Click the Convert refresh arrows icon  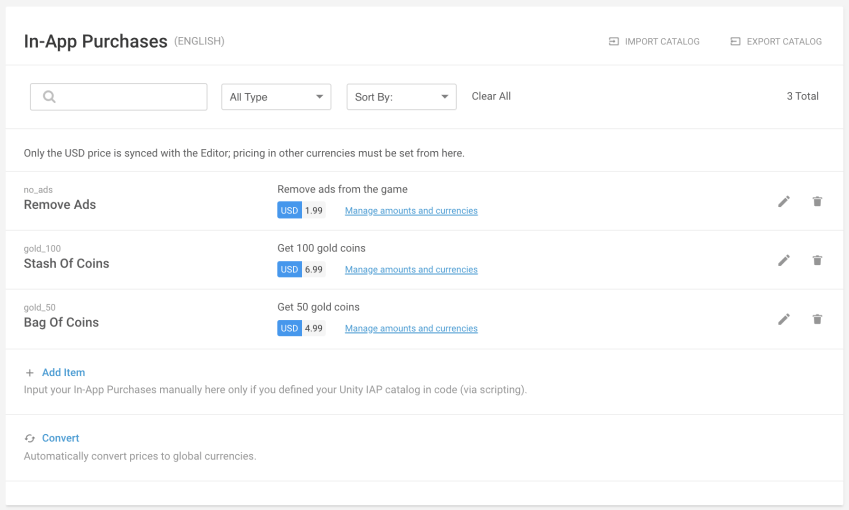click(x=30, y=439)
